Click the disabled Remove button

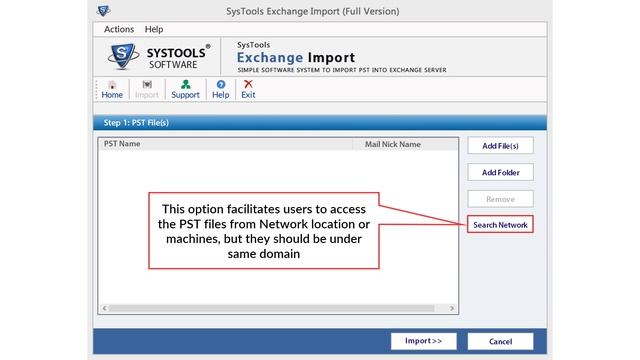coord(500,199)
